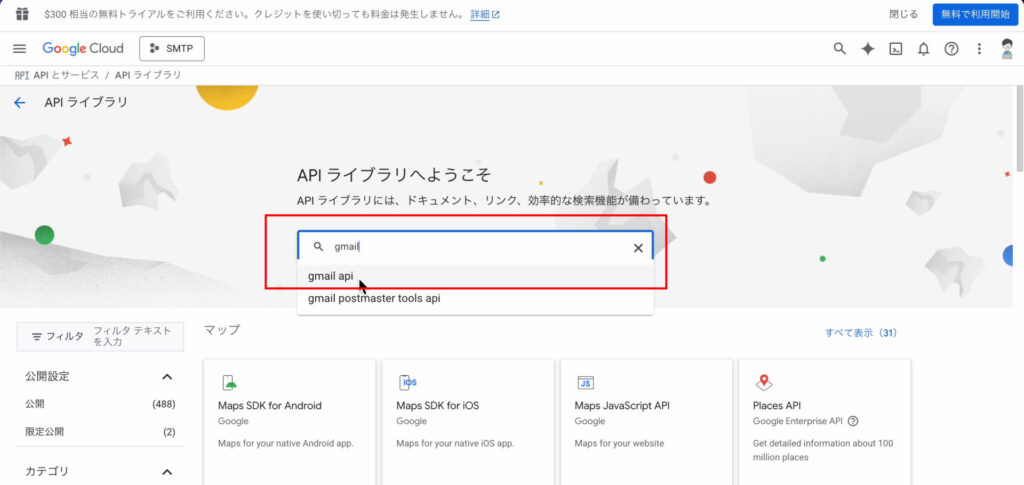Click the gmail search input field

tap(475, 247)
